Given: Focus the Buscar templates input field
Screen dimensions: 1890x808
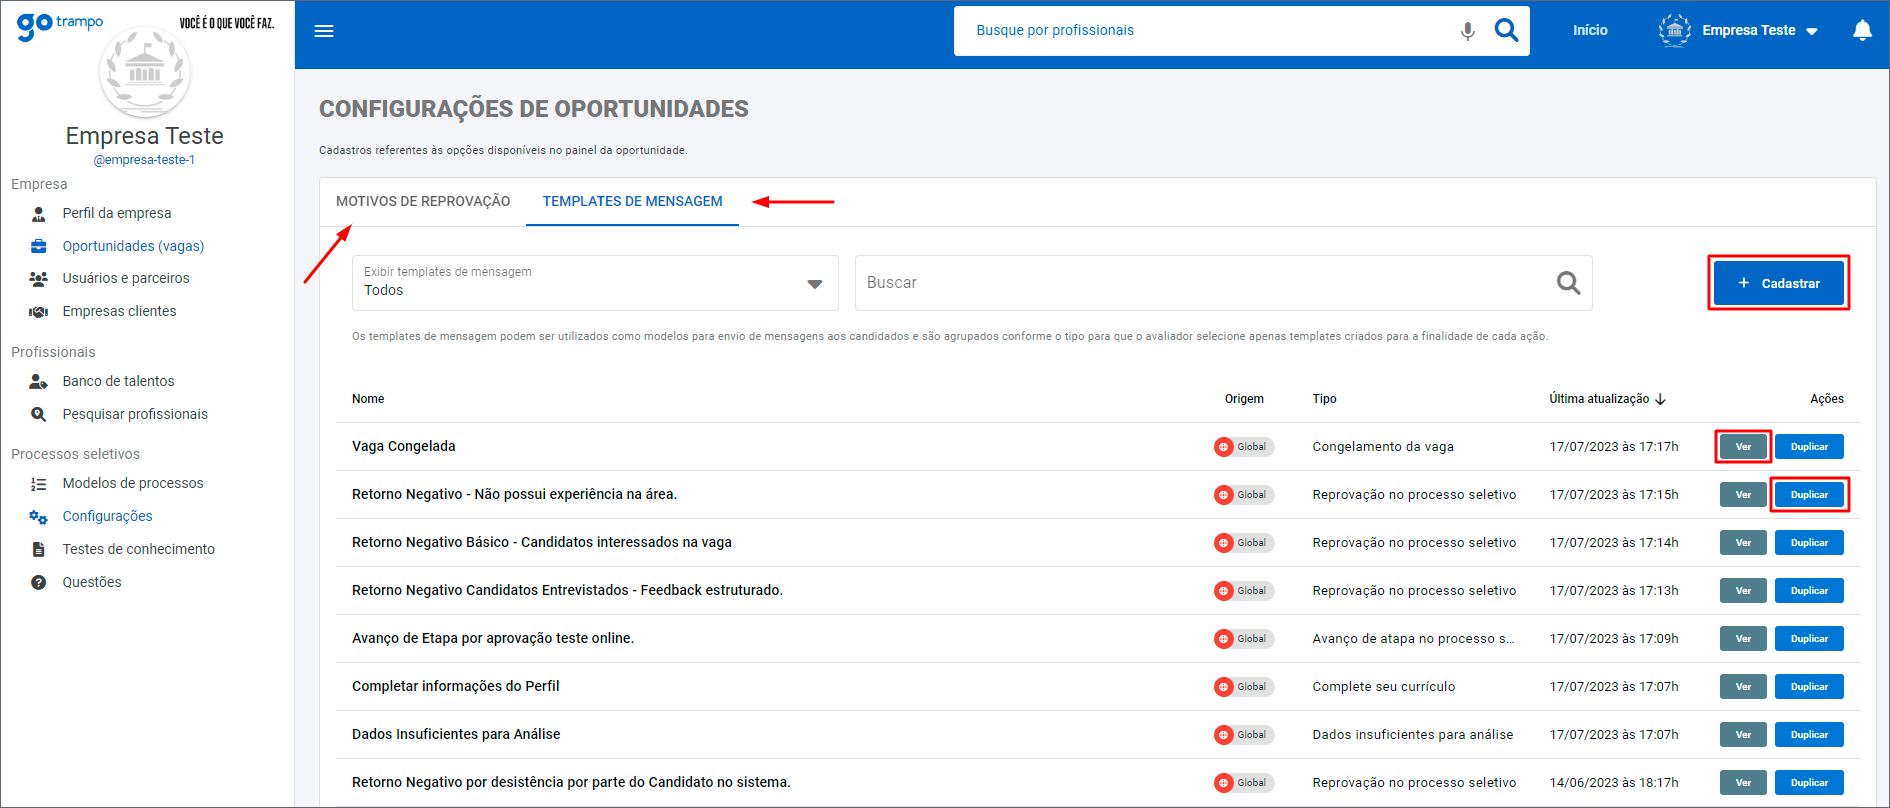Looking at the screenshot, I should 1200,284.
